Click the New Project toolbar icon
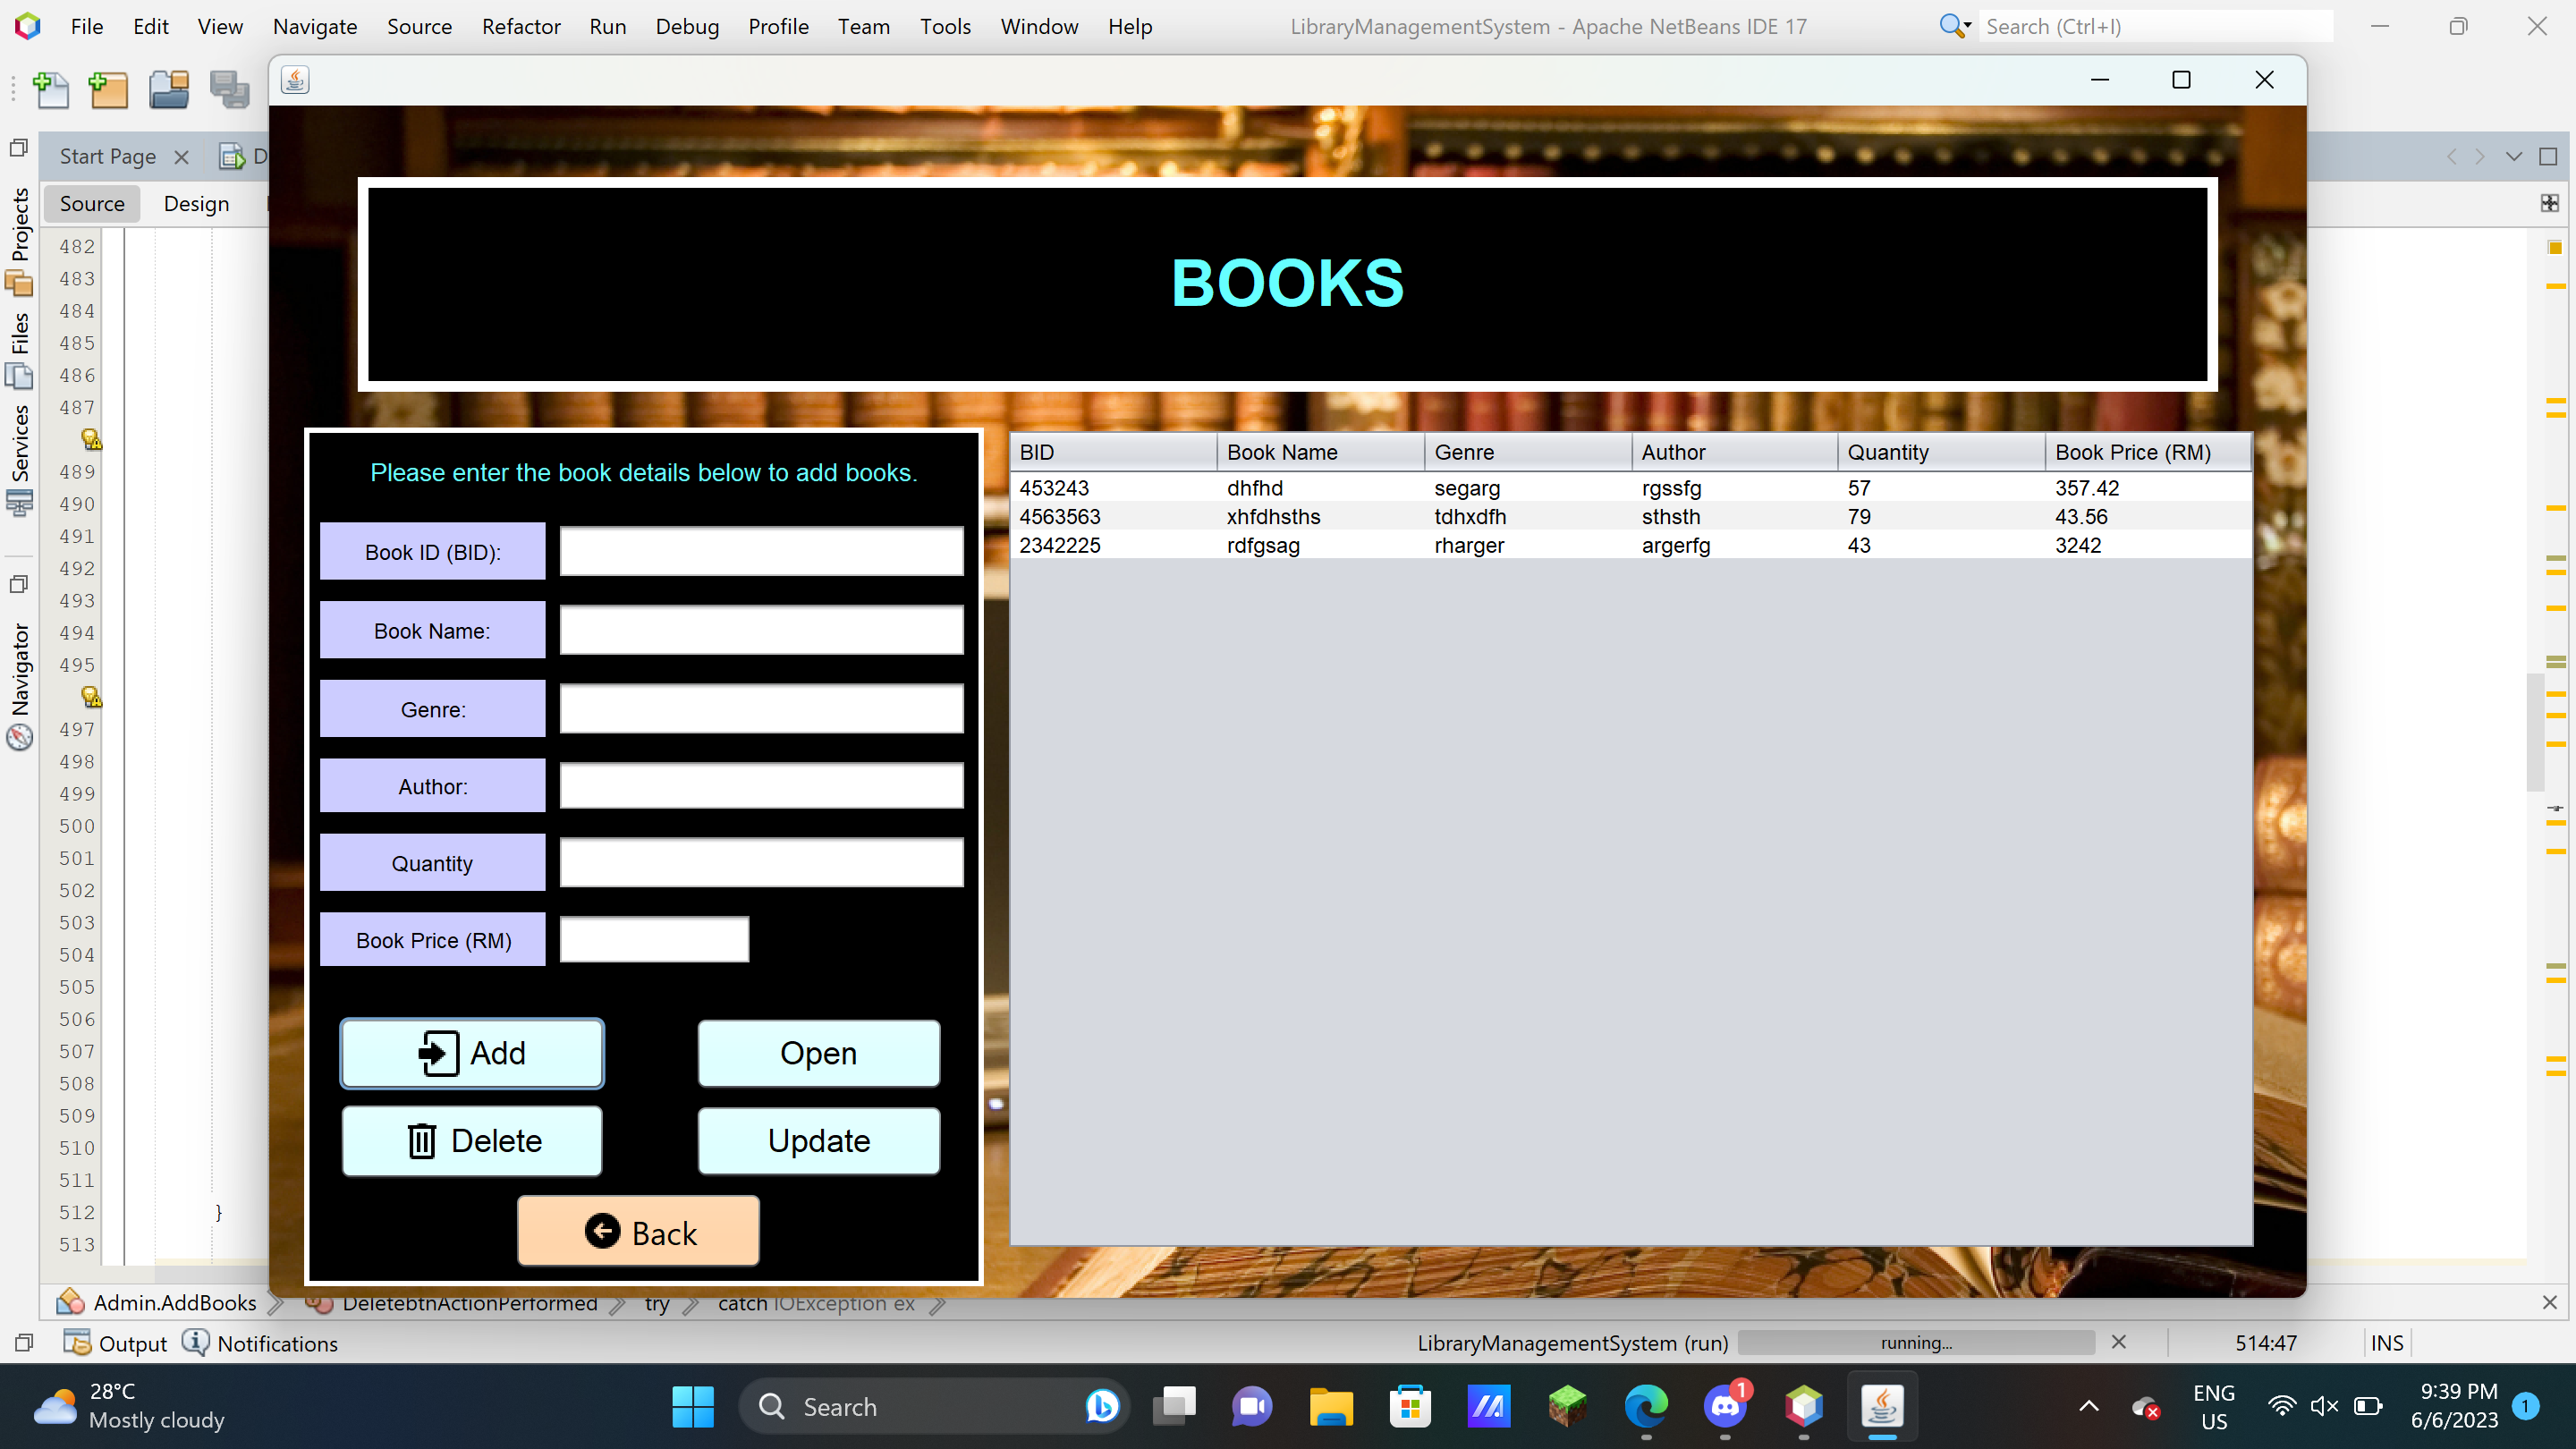Viewport: 2576px width, 1449px height. [x=109, y=90]
